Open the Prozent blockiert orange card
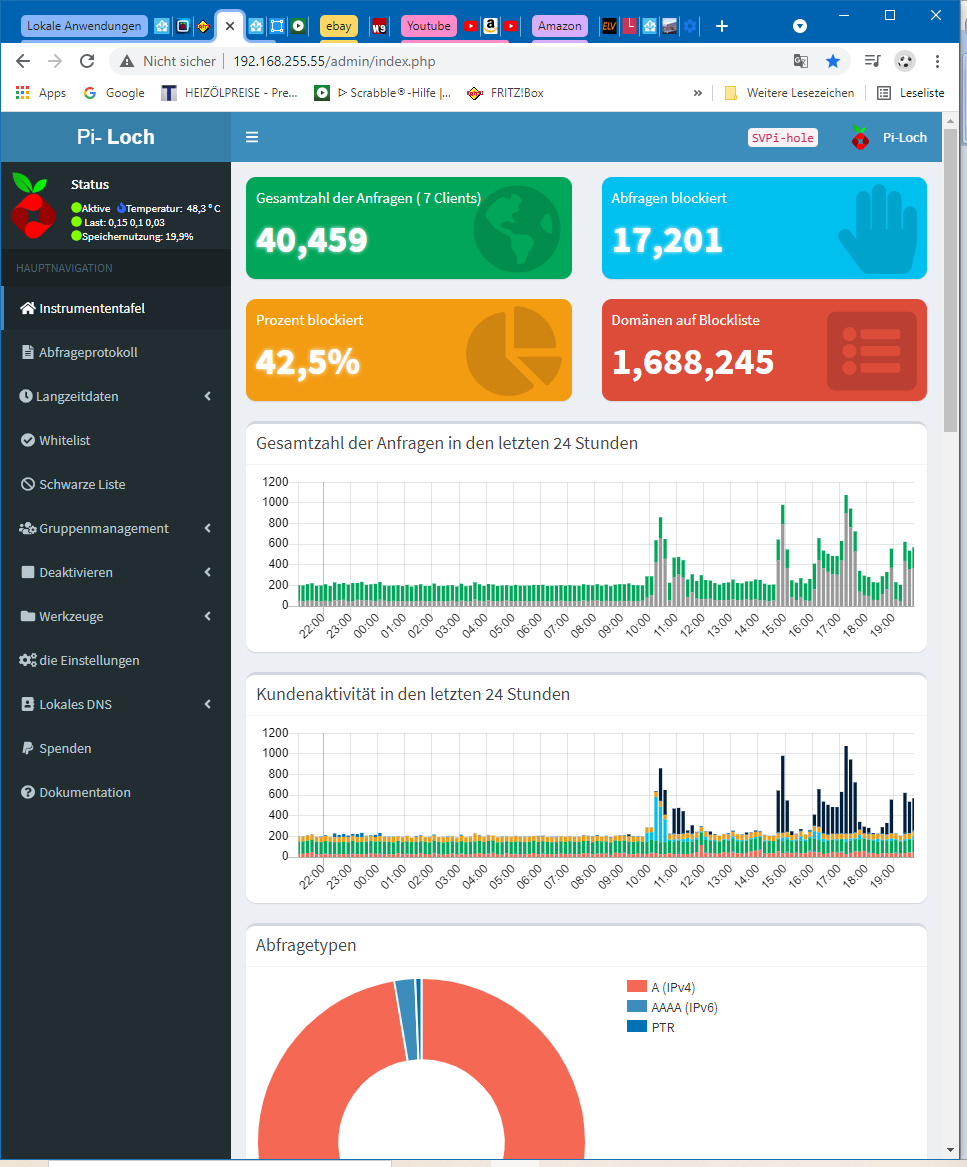 [x=409, y=350]
